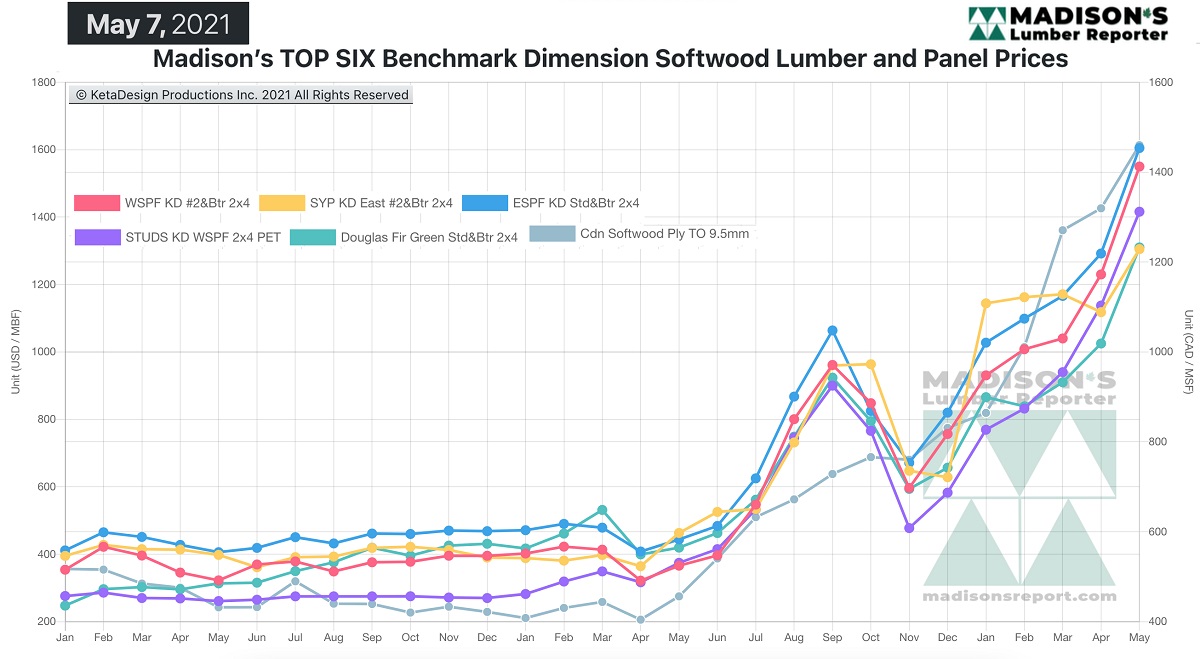Click the teal Douglas Fir peak before the April dip
Image resolution: width=1200 pixels, height=659 pixels.
point(602,510)
